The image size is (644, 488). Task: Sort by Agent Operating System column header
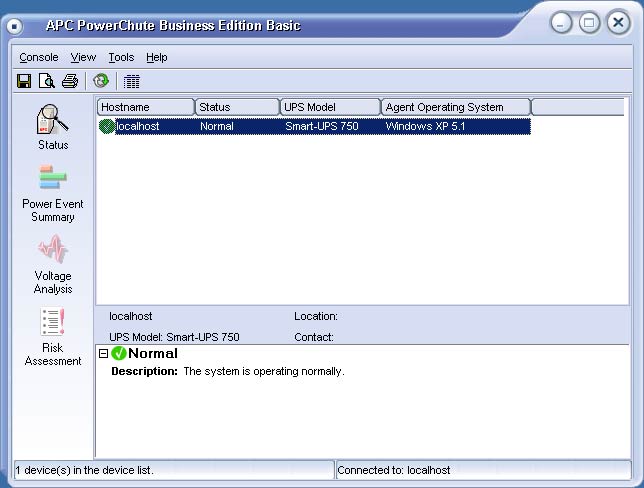[x=456, y=107]
